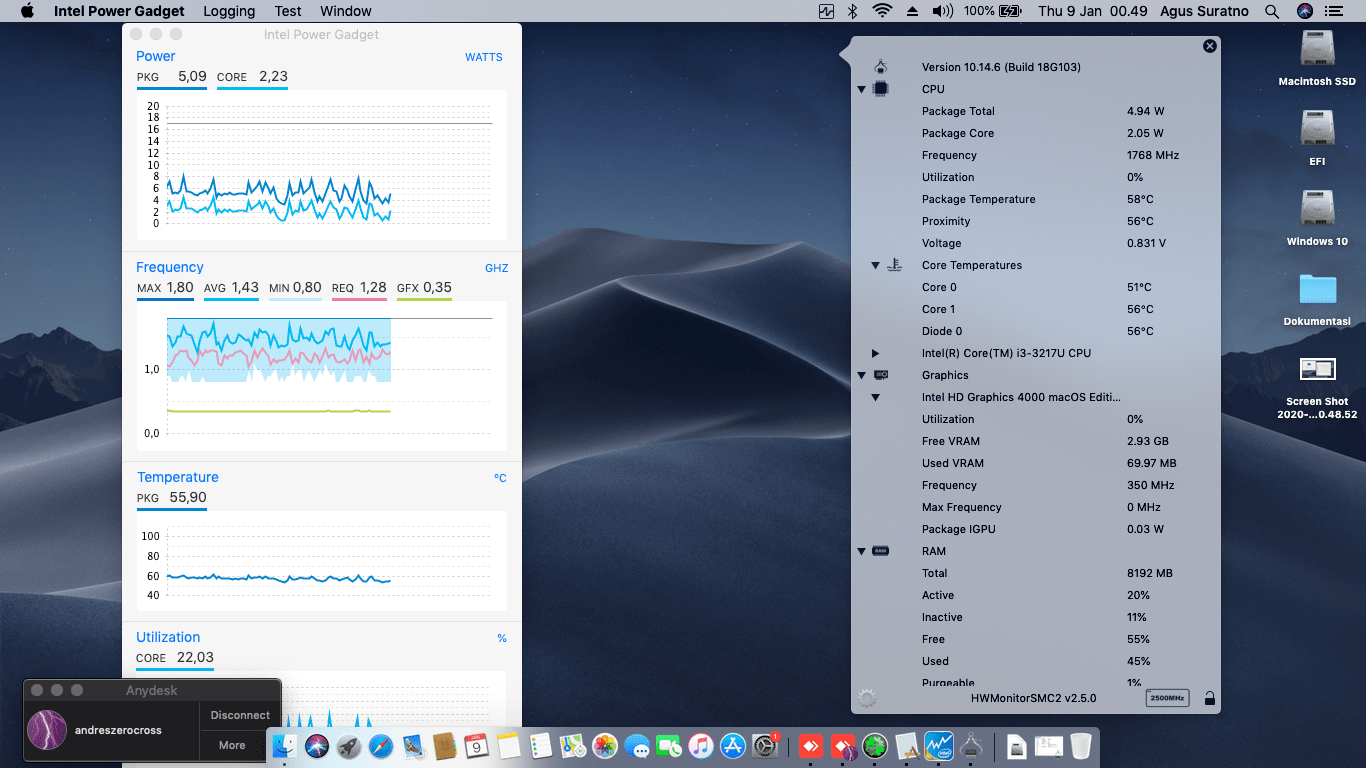The image size is (1366, 768).
Task: Open the Intel Power Gadget app menu
Action: click(119, 11)
